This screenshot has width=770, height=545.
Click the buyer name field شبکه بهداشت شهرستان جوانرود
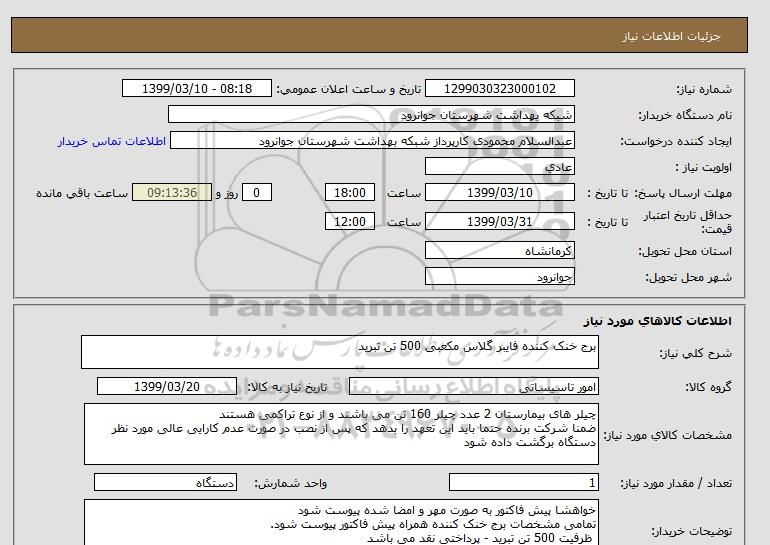[x=371, y=114]
